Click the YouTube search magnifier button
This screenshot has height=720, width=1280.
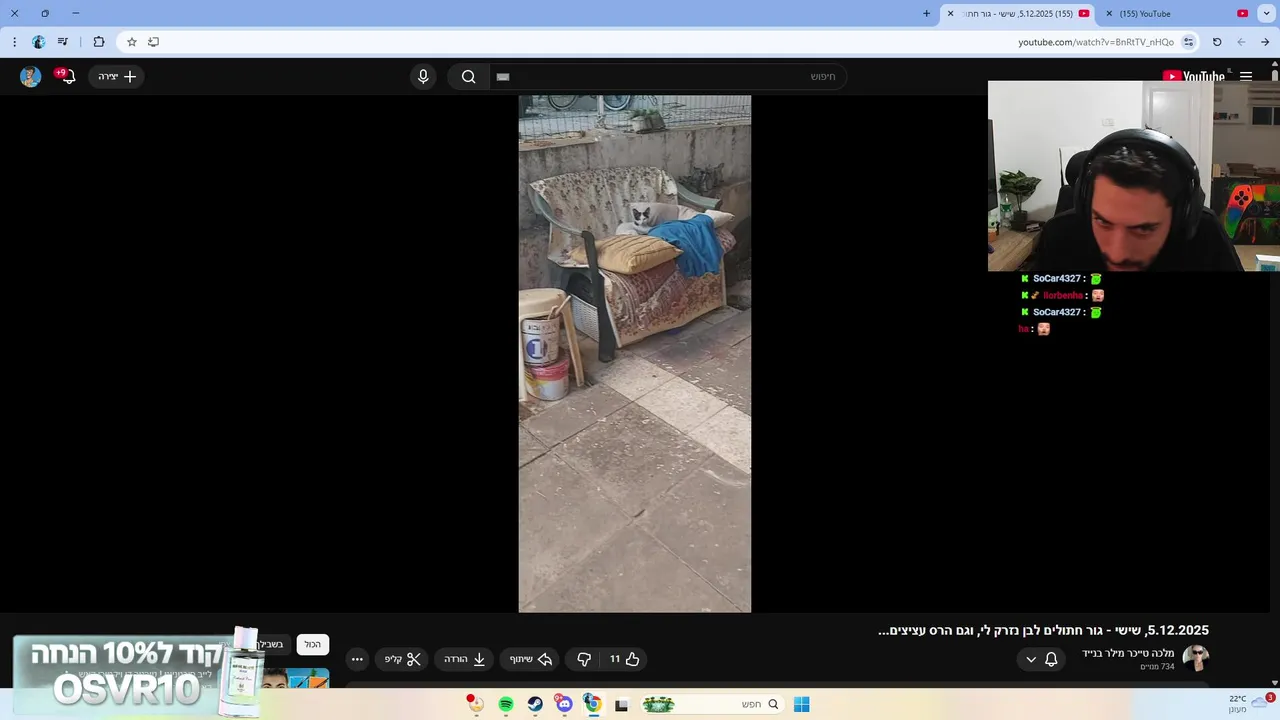pyautogui.click(x=468, y=77)
